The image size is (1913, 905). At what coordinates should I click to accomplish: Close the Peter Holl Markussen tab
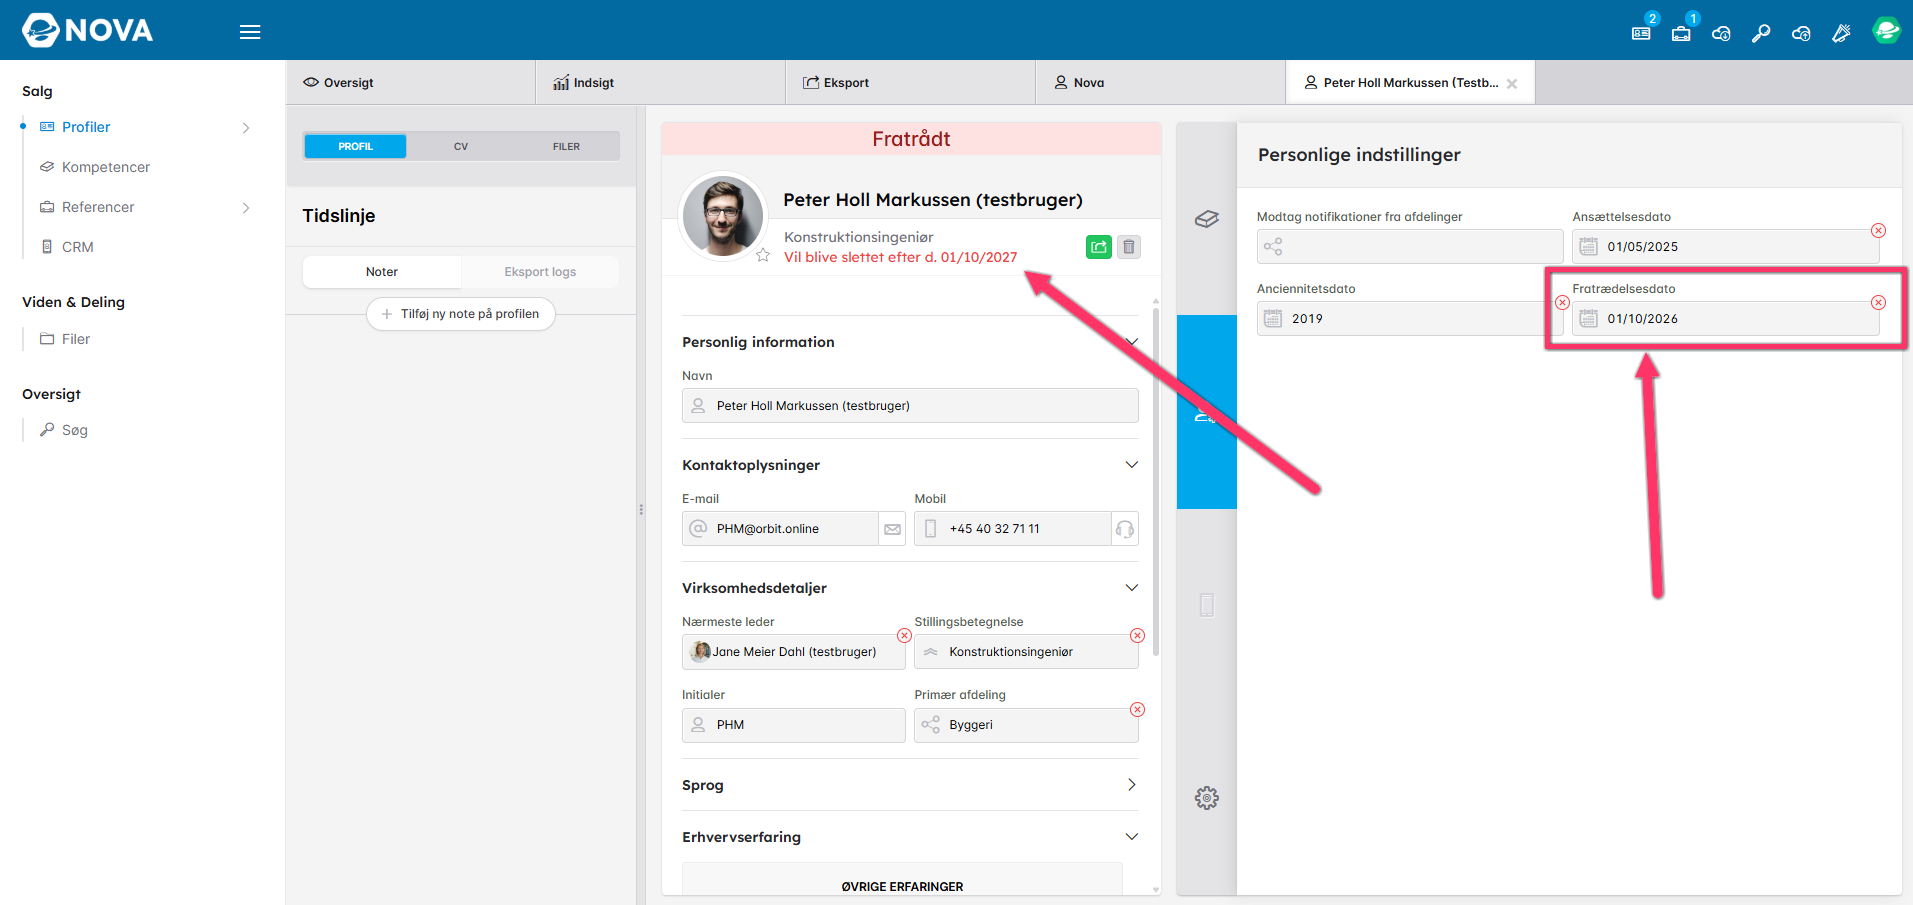[1512, 84]
